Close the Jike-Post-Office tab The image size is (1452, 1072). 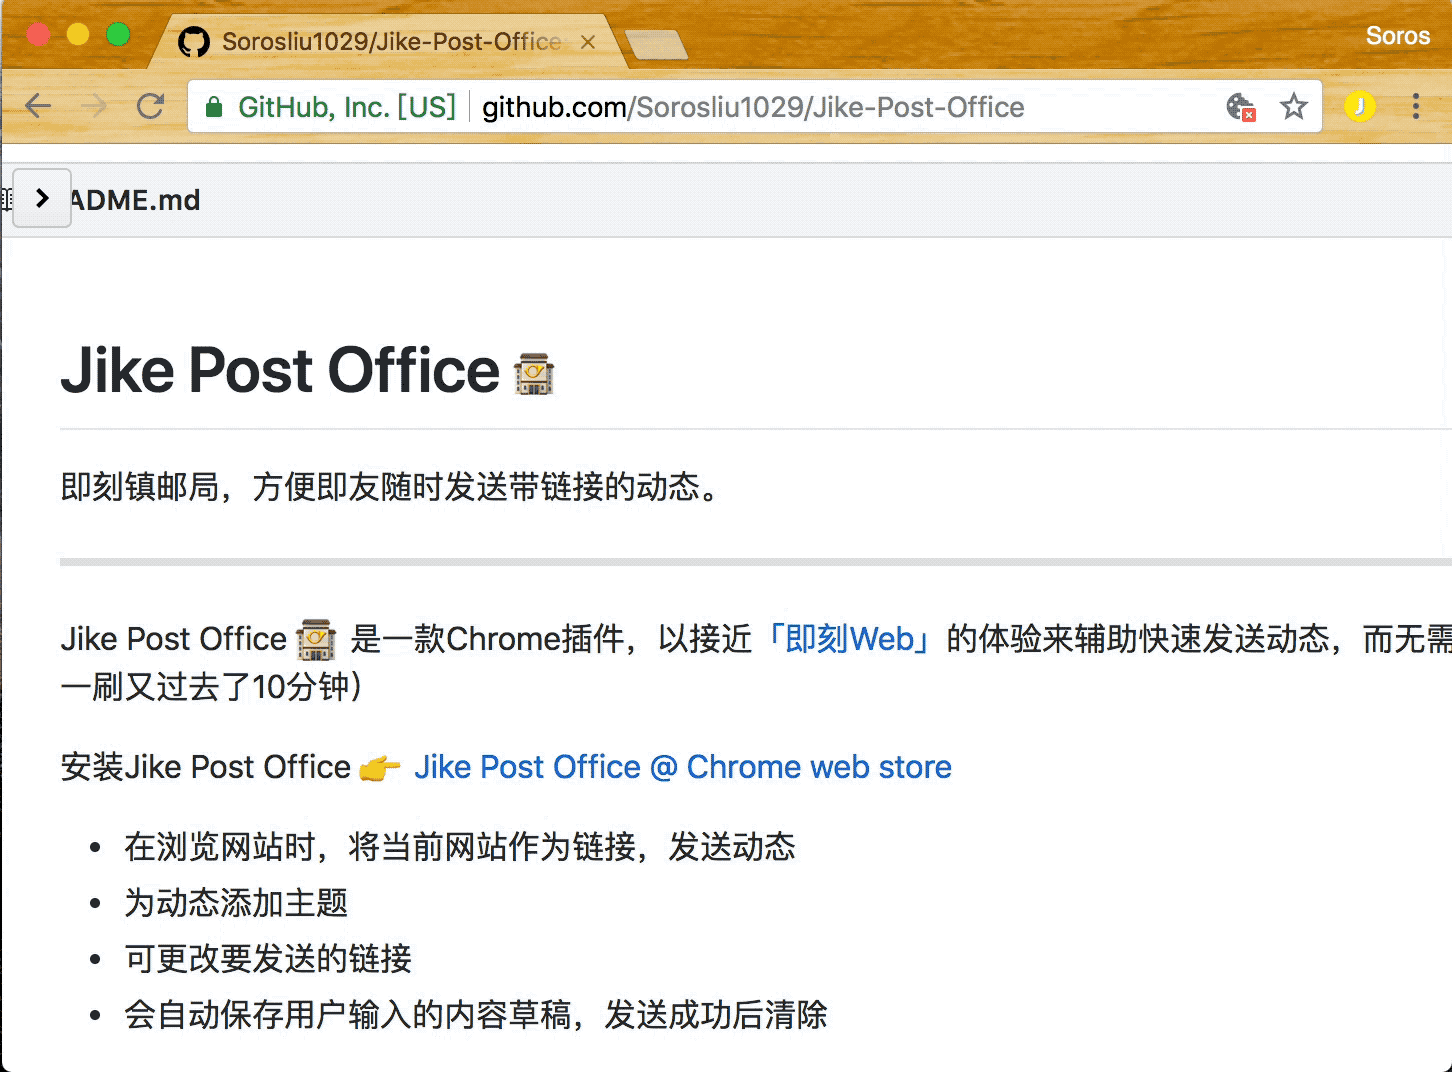click(588, 42)
